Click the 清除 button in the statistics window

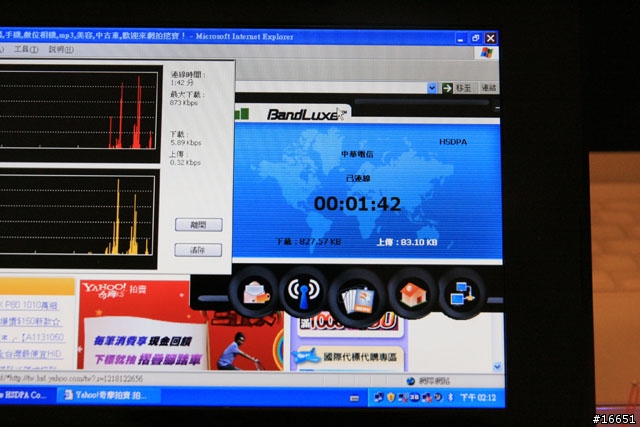(x=198, y=250)
